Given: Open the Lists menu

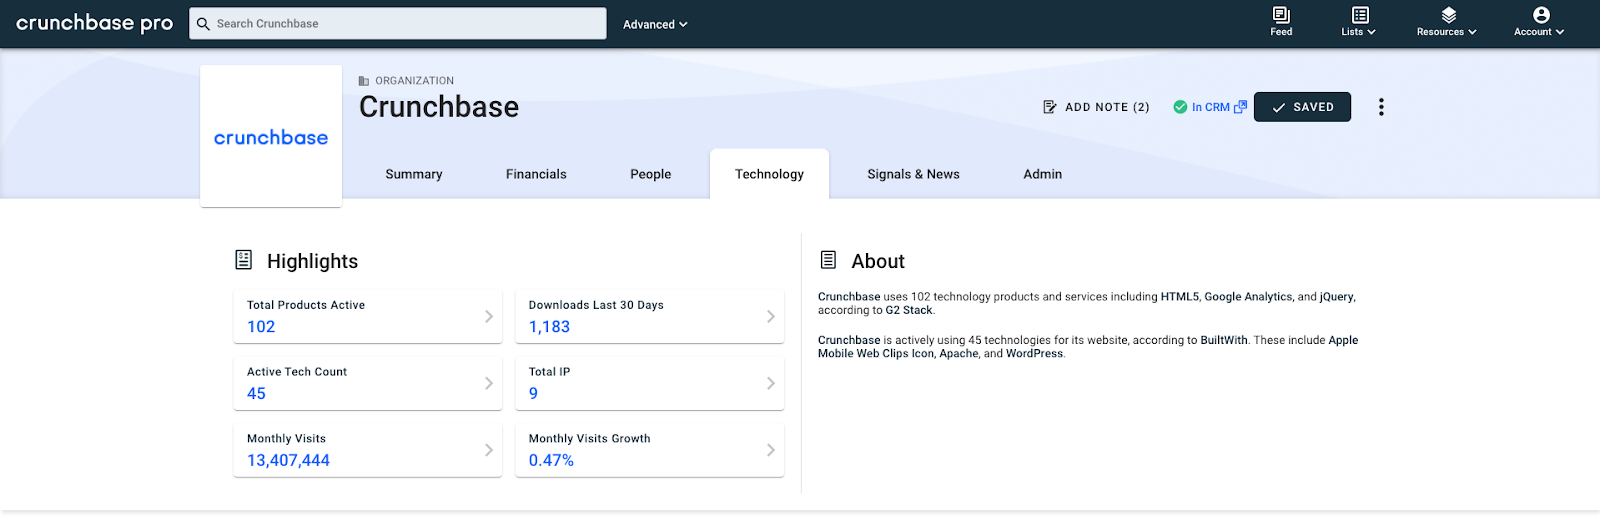Looking at the screenshot, I should (x=1359, y=22).
